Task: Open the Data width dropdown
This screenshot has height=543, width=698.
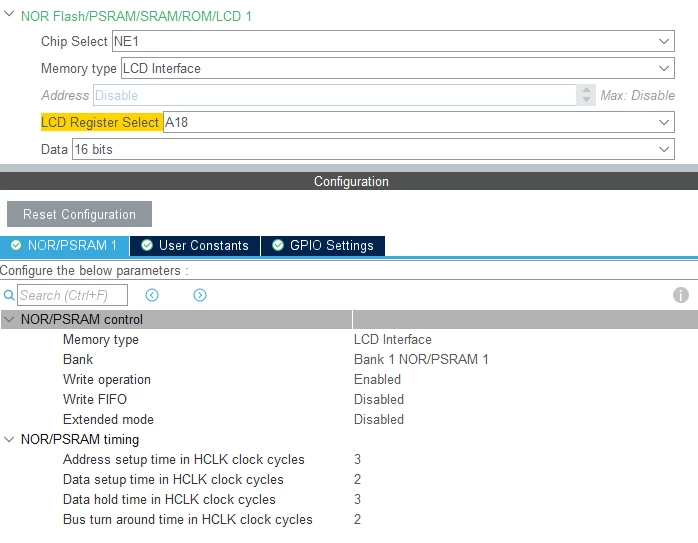Action: pyautogui.click(x=373, y=149)
